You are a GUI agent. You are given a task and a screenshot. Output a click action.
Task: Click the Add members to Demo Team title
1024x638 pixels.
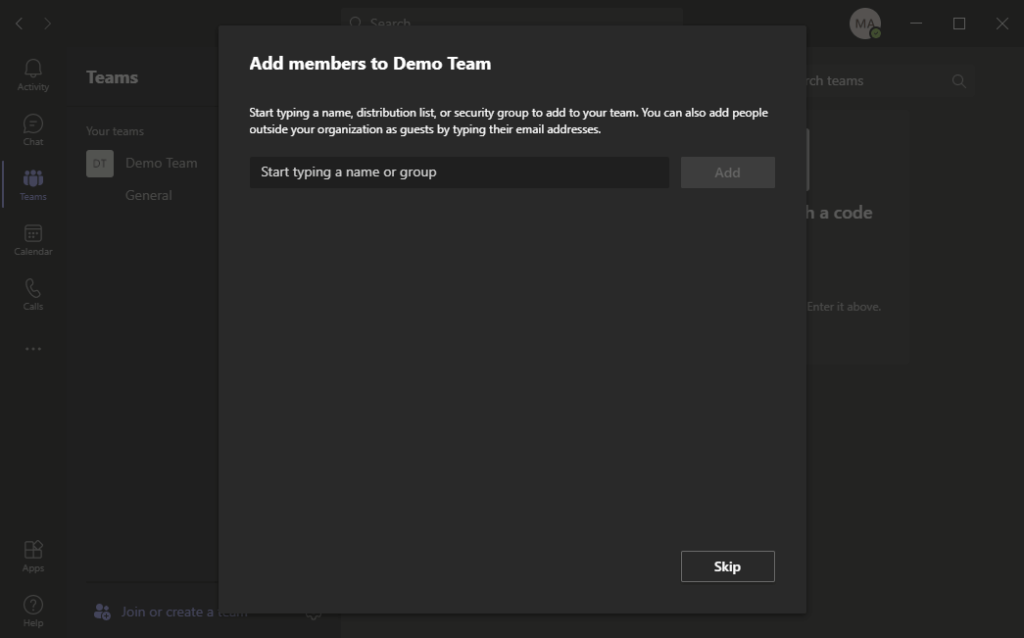pyautogui.click(x=370, y=63)
